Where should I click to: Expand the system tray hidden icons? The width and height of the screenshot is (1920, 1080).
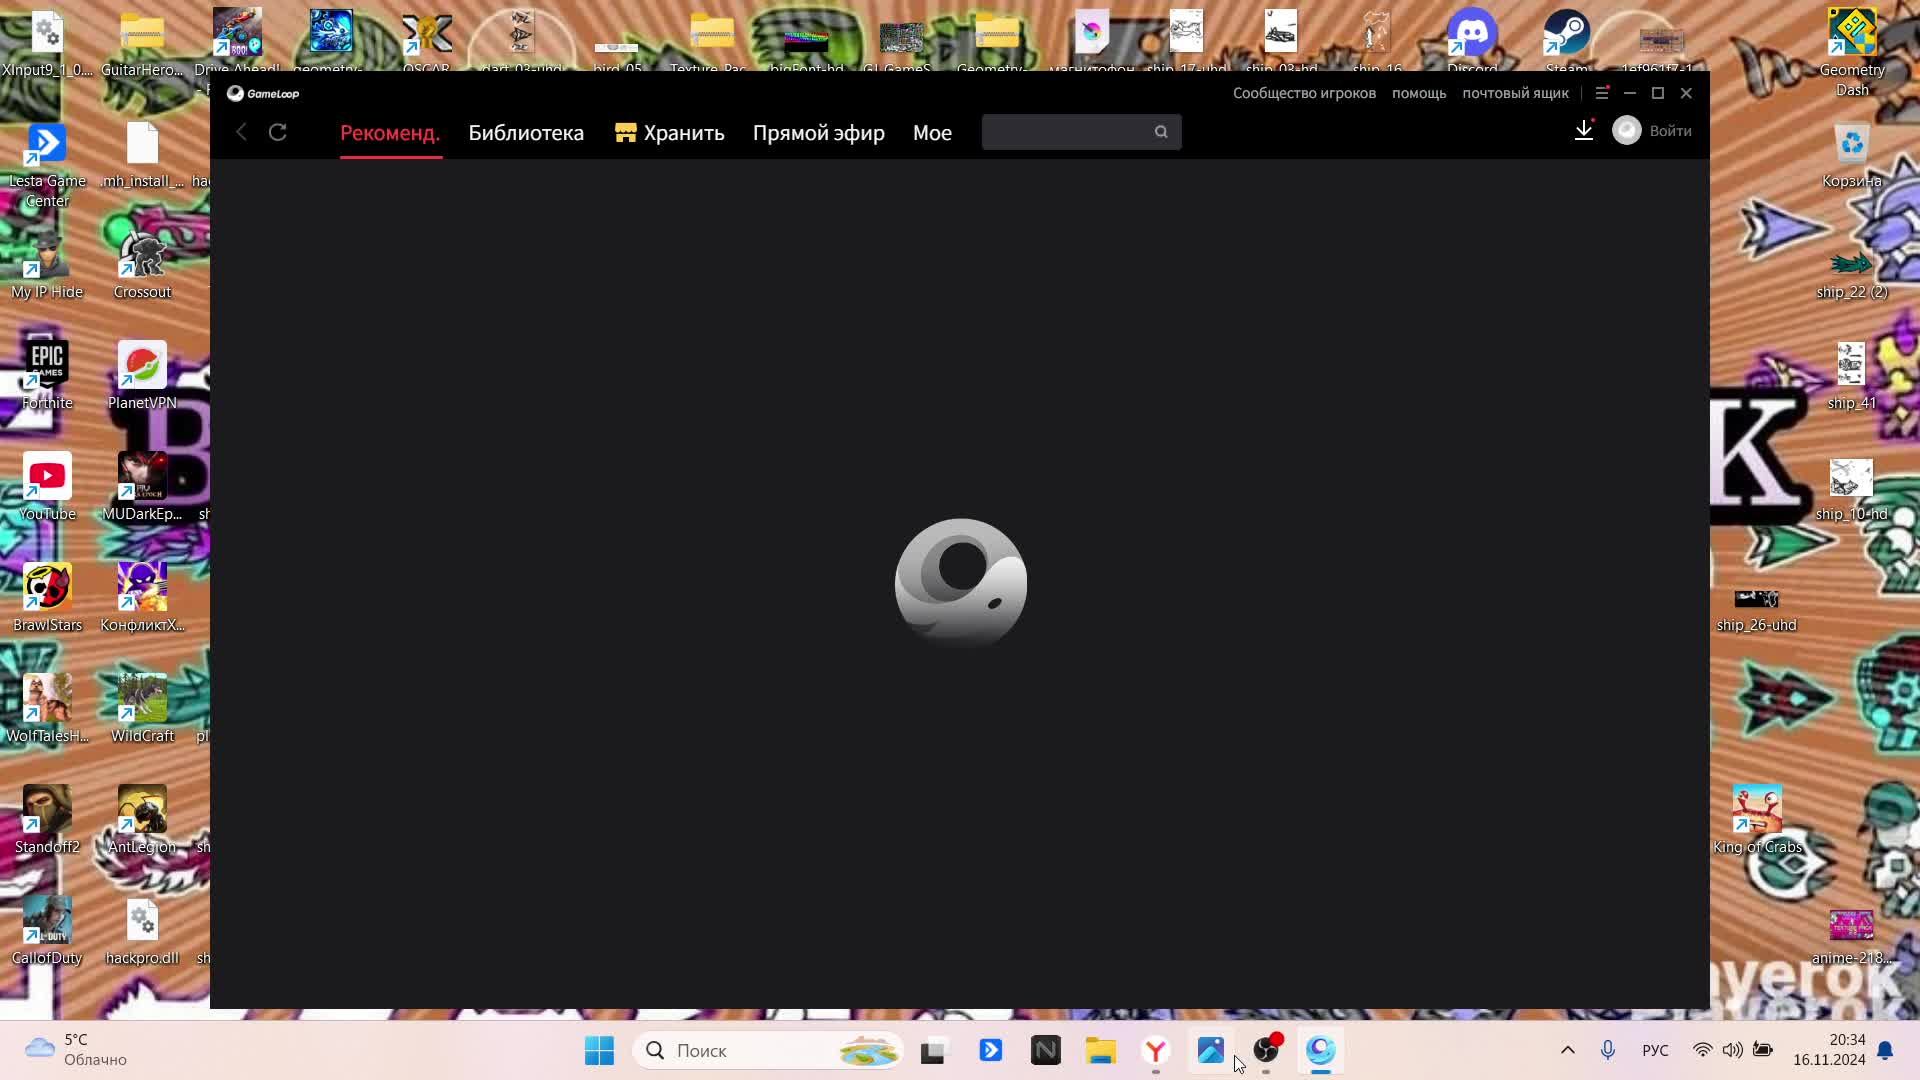(x=1567, y=1050)
